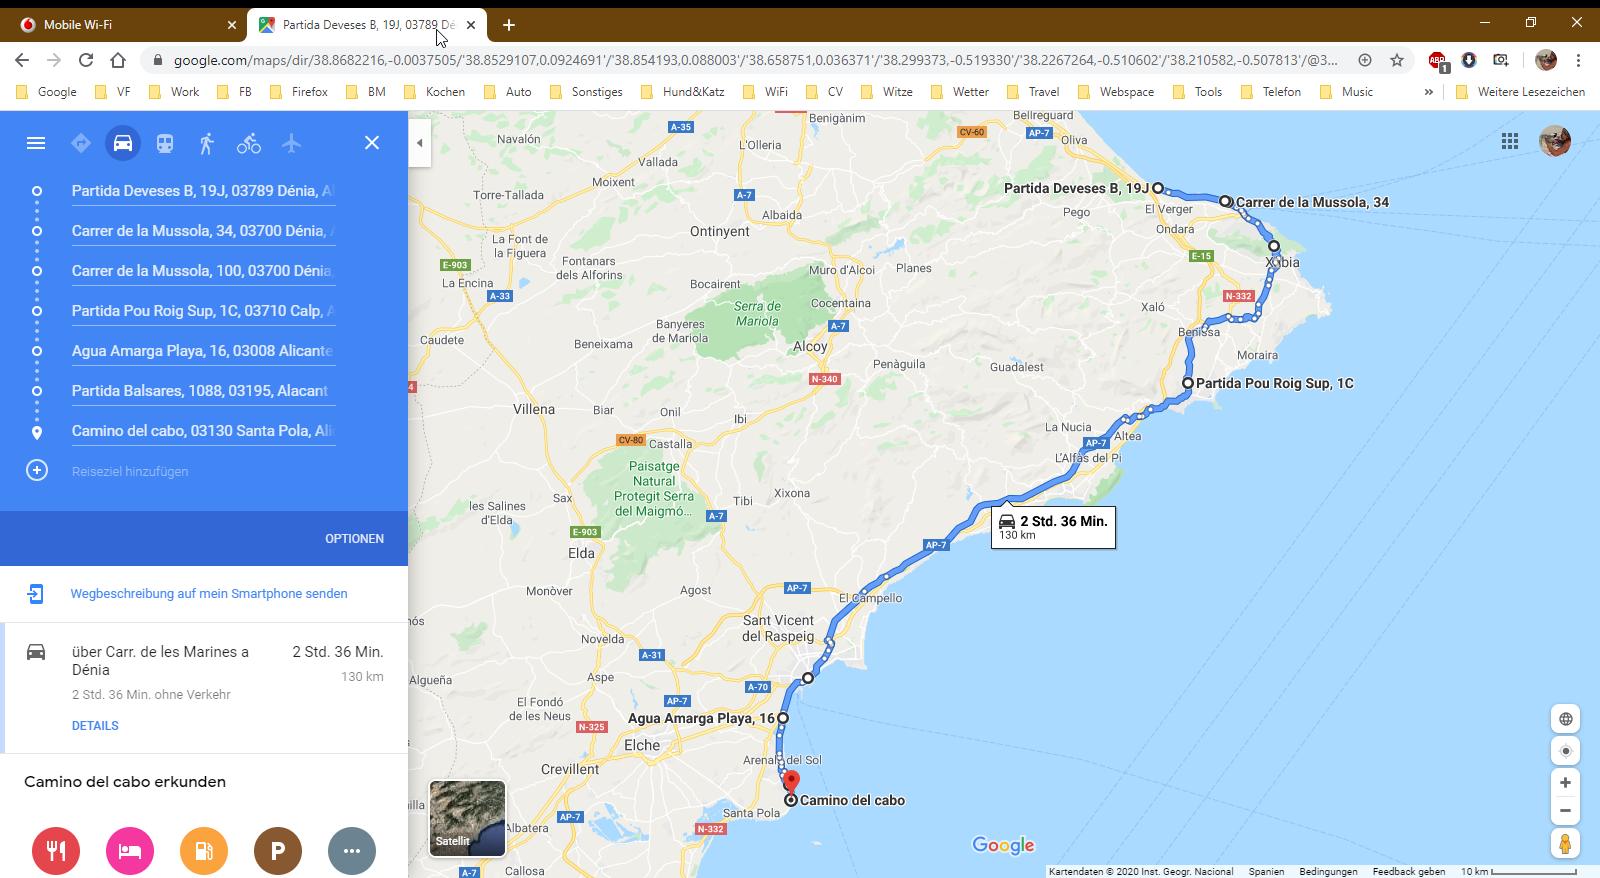The height and width of the screenshot is (878, 1600).
Task: Expand hidden bookmarks chevron
Action: pyautogui.click(x=1429, y=91)
